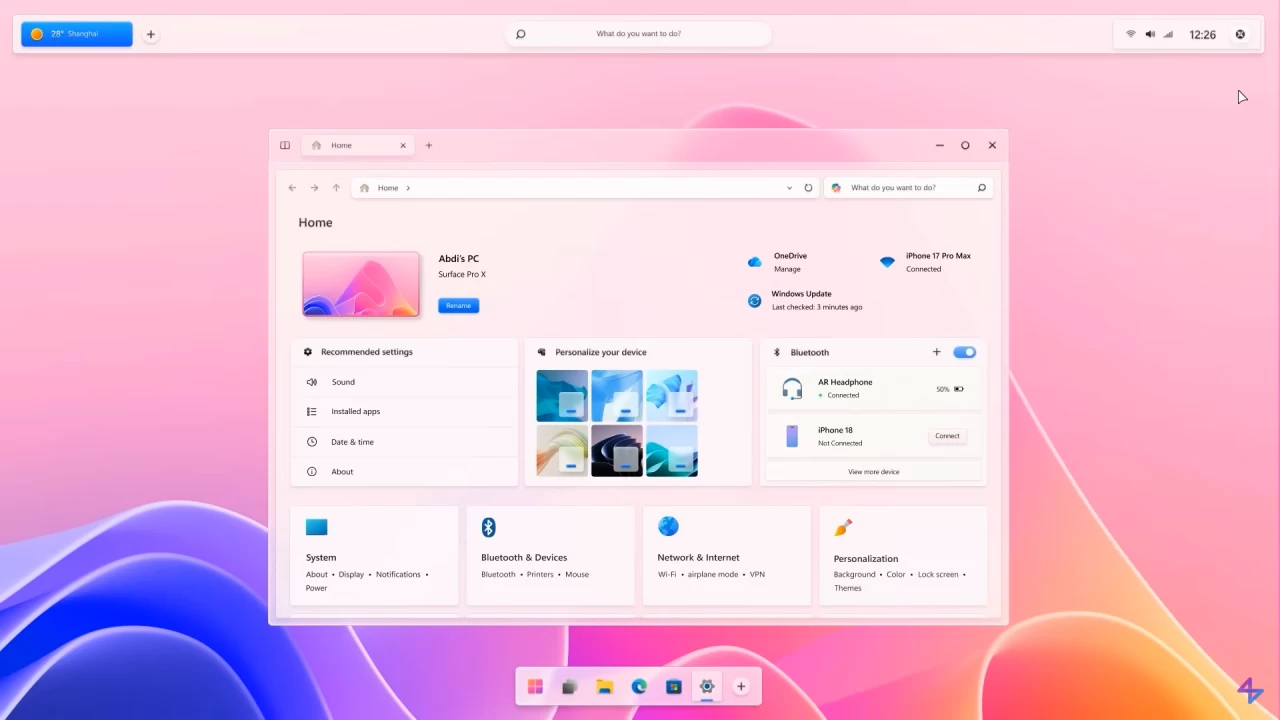The height and width of the screenshot is (720, 1280).
Task: Click the up navigation arrow
Action: click(x=336, y=187)
